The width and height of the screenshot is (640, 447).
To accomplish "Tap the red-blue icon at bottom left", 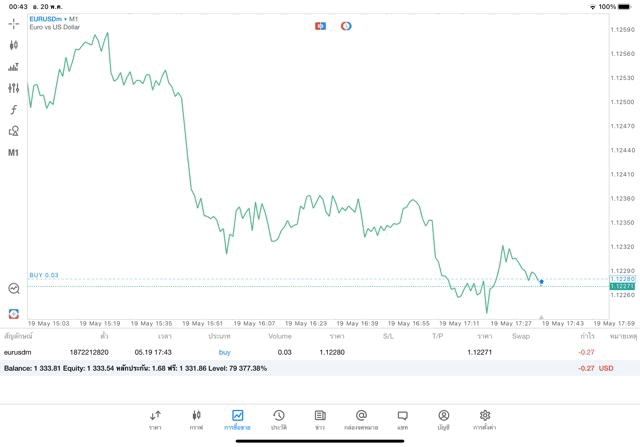I will coord(14,313).
